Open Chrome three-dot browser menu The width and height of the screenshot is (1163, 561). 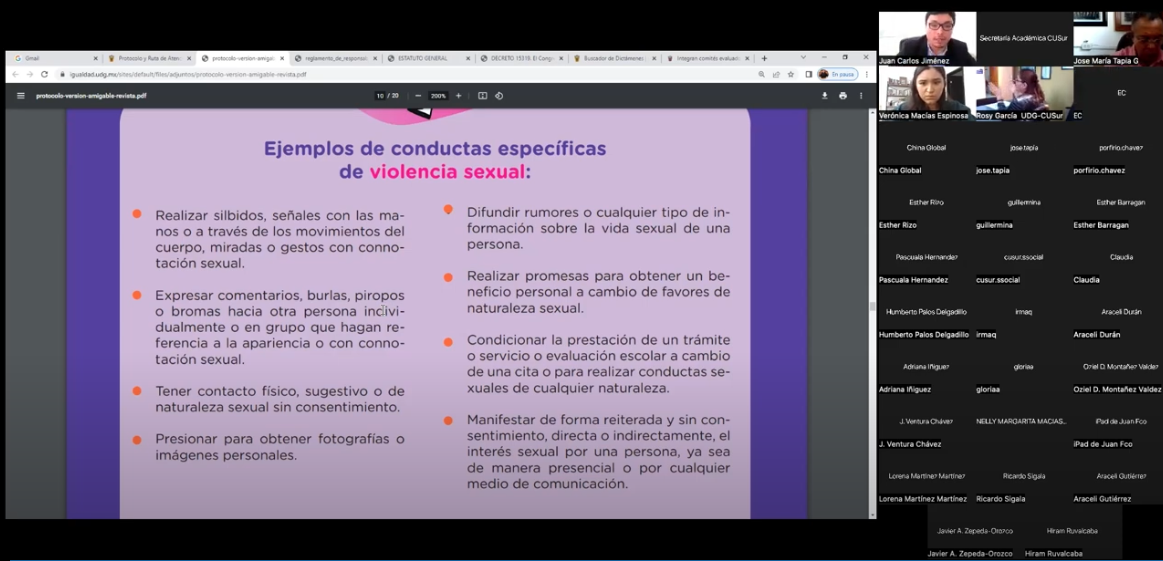click(x=866, y=74)
